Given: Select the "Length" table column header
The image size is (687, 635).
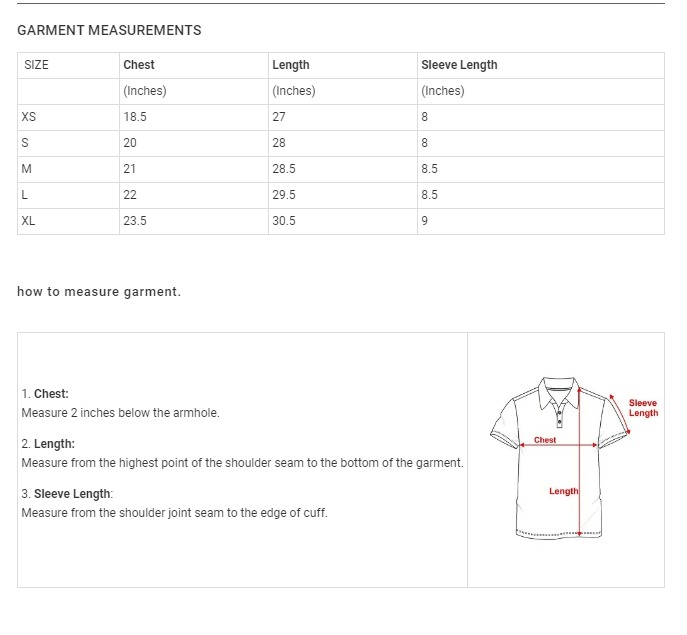Looking at the screenshot, I should point(291,65).
